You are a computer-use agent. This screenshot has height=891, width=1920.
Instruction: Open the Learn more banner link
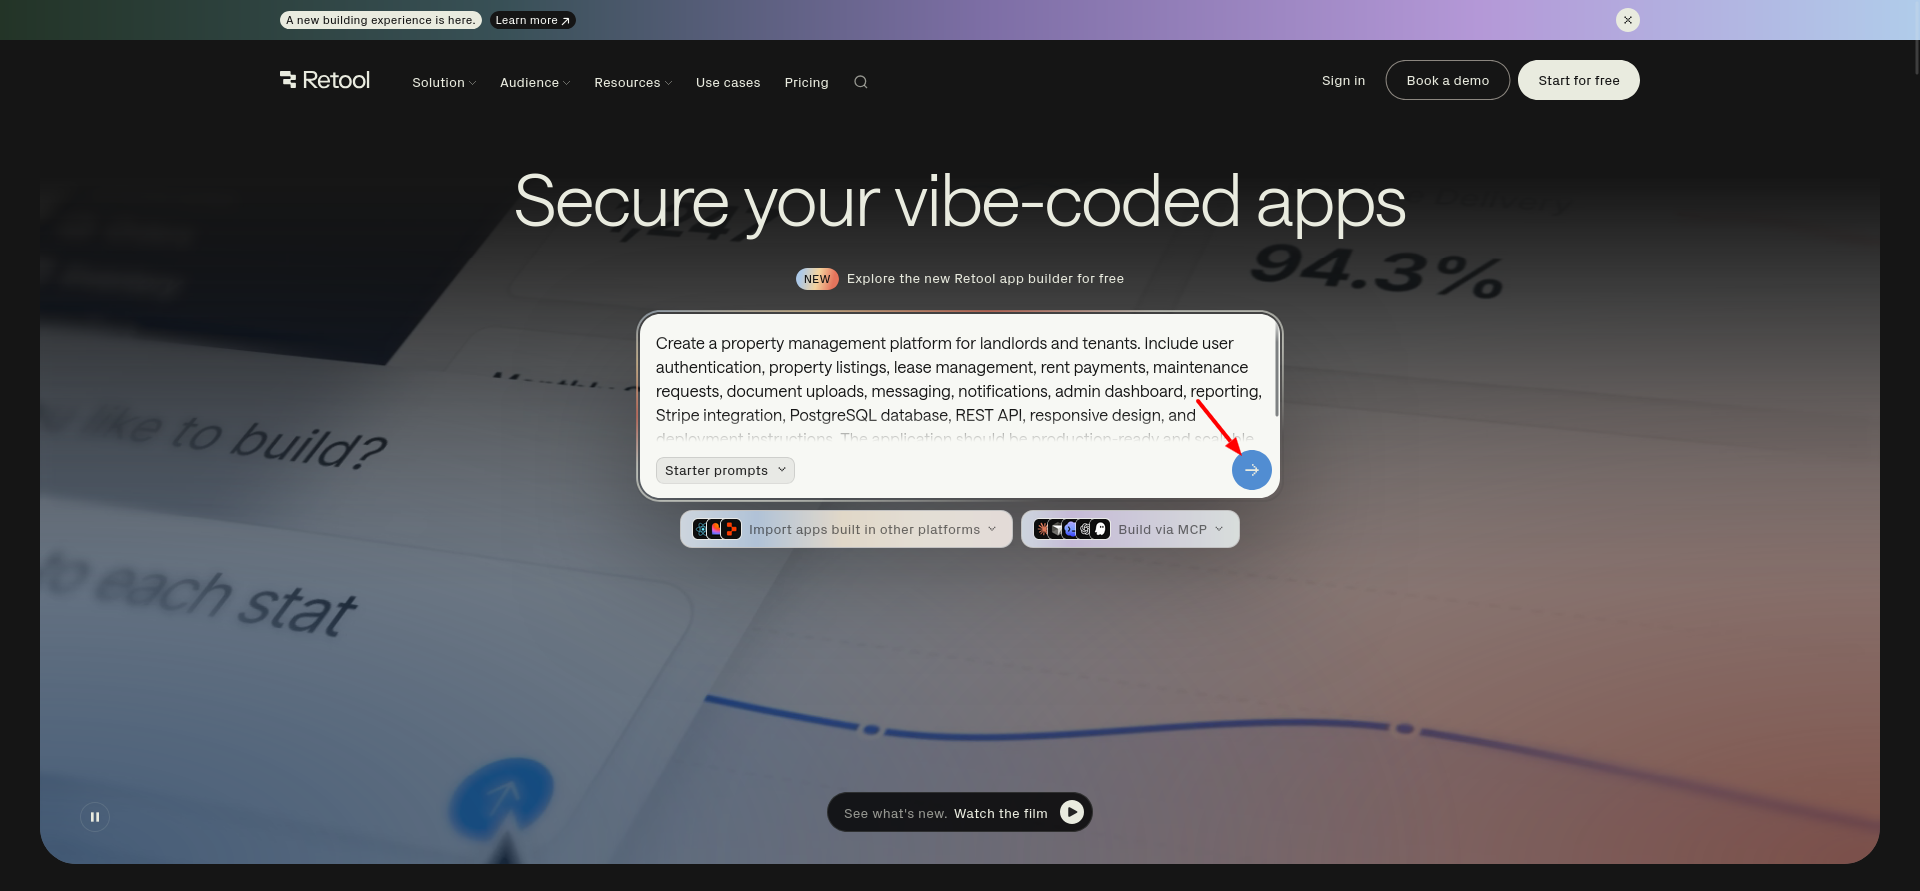point(532,20)
